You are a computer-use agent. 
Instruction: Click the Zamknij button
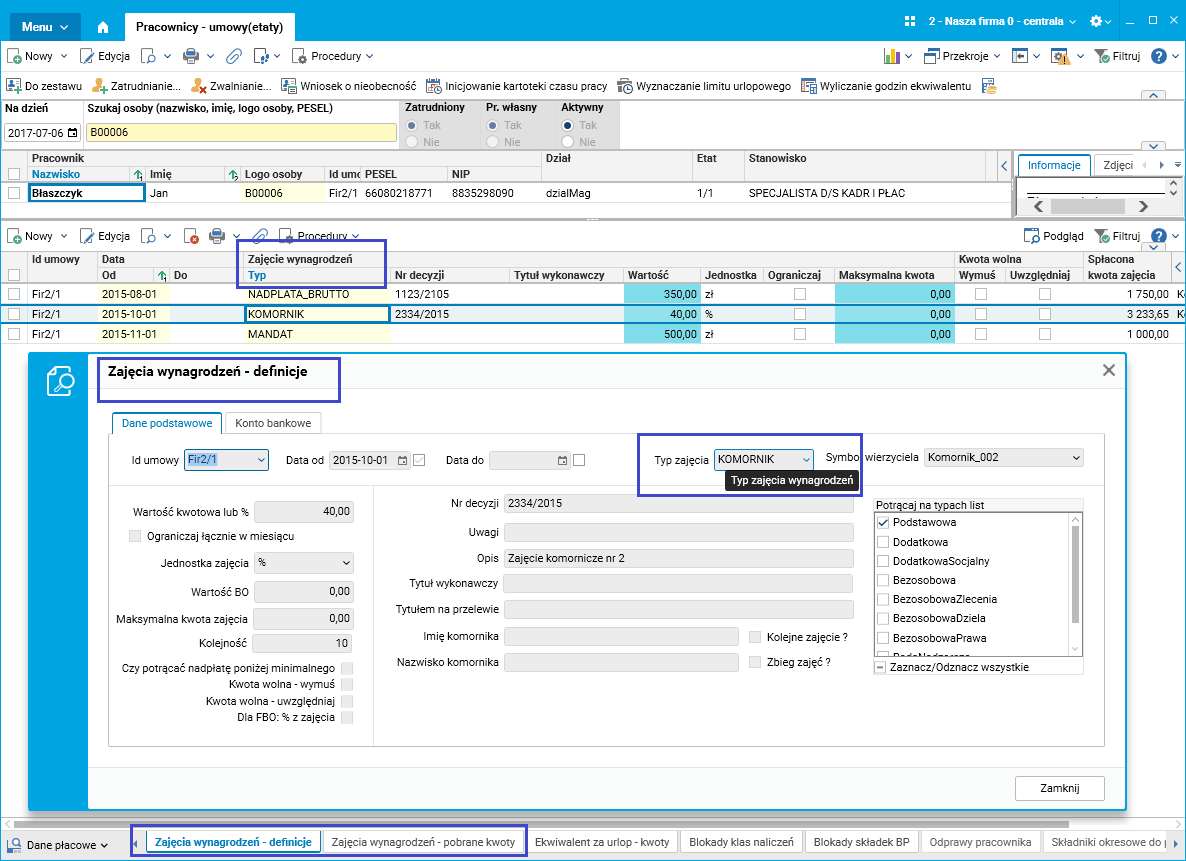pyautogui.click(x=1059, y=788)
